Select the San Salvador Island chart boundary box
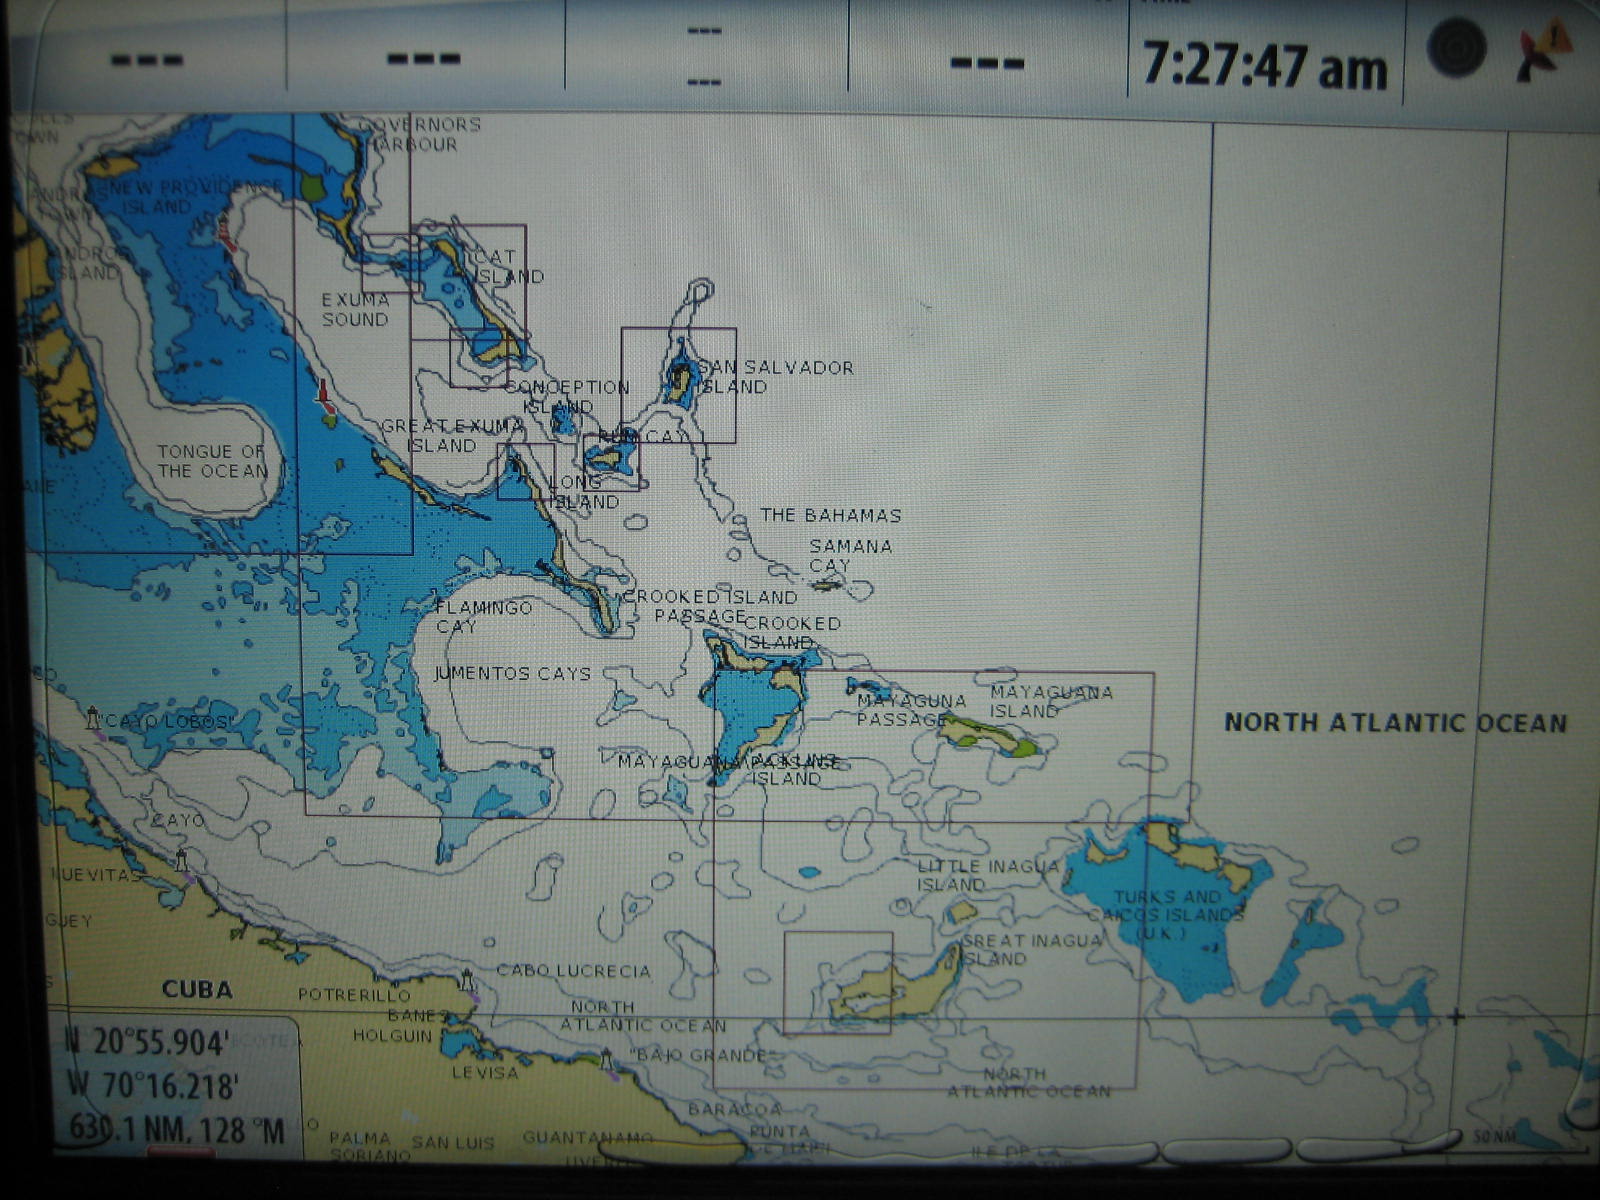 pyautogui.click(x=679, y=385)
